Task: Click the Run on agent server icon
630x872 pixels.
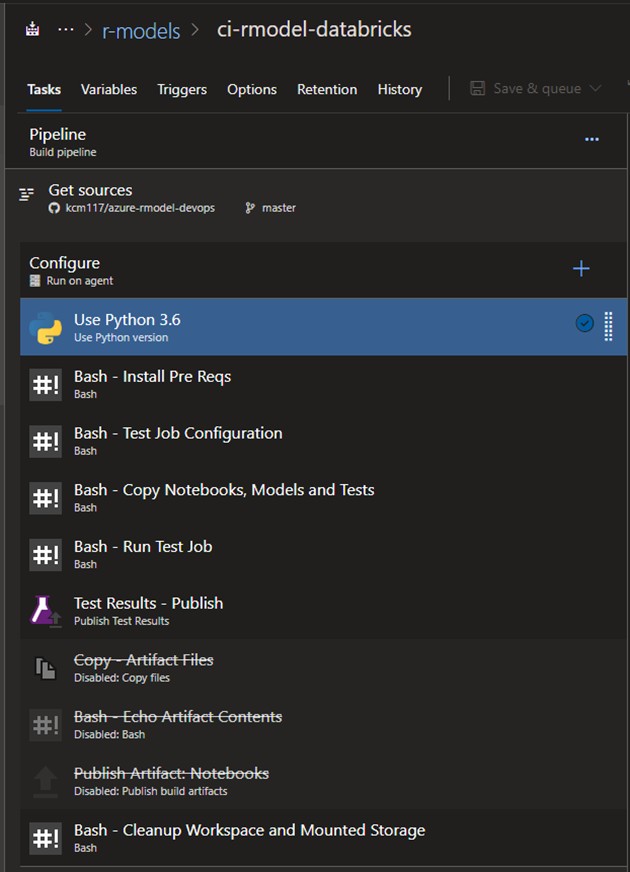Action: (35, 281)
